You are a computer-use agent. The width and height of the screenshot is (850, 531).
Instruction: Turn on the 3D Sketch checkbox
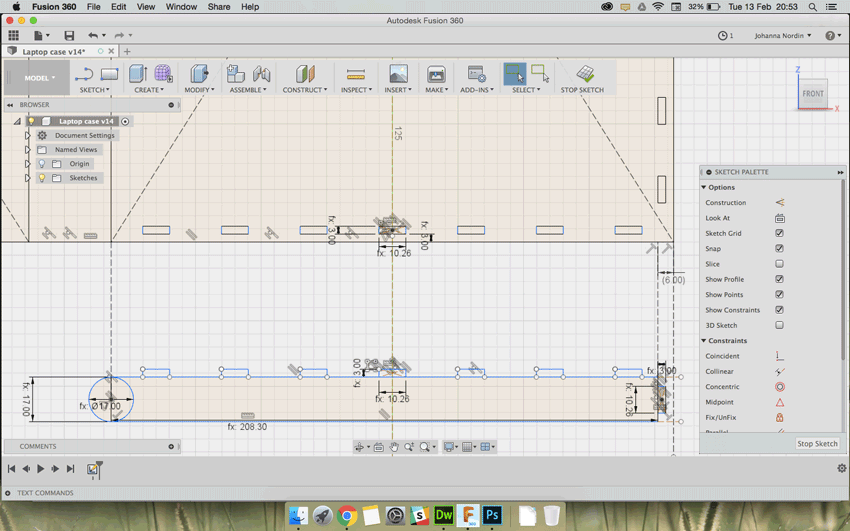point(779,325)
